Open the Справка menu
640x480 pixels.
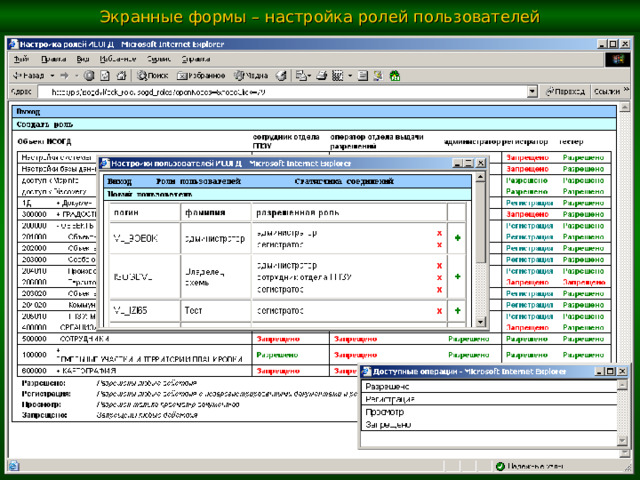[196, 59]
